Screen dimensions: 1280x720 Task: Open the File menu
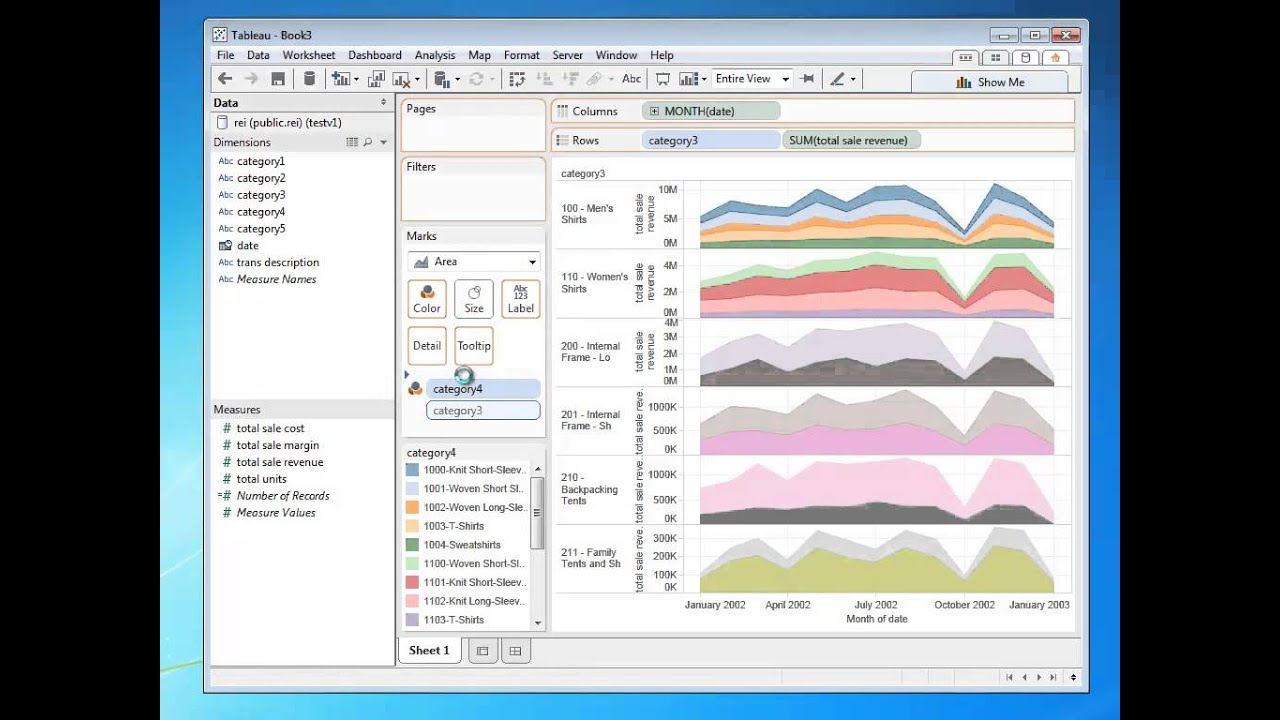(226, 55)
